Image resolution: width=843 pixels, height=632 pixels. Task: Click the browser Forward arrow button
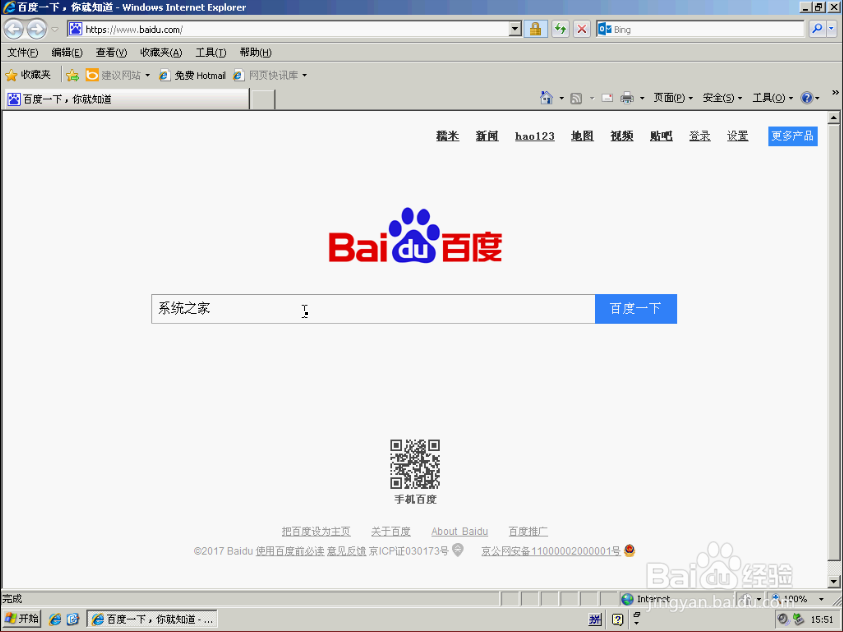tap(37, 29)
